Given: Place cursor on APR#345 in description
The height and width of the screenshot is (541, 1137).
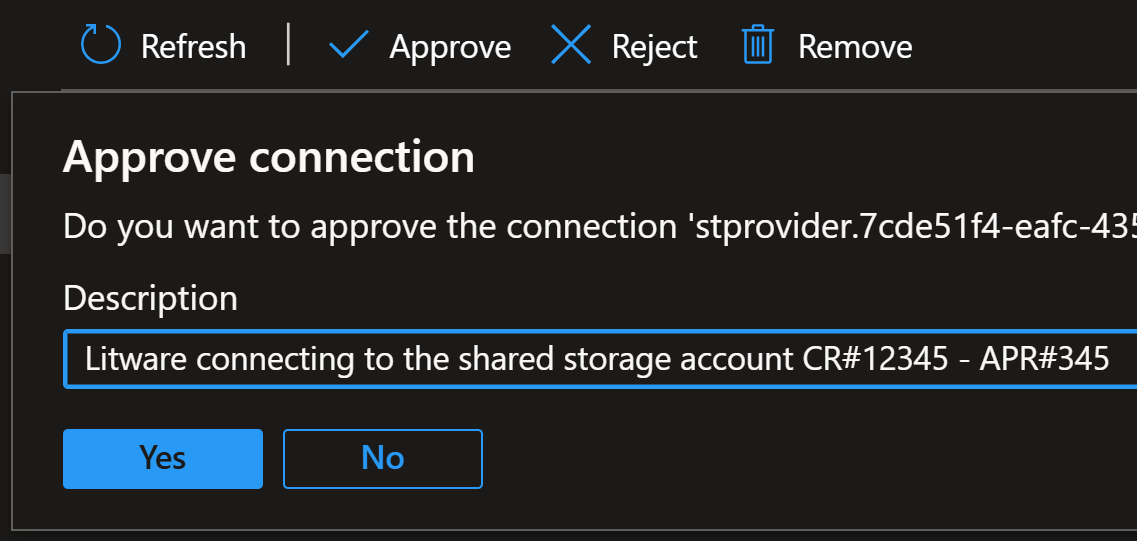Looking at the screenshot, I should (1044, 359).
